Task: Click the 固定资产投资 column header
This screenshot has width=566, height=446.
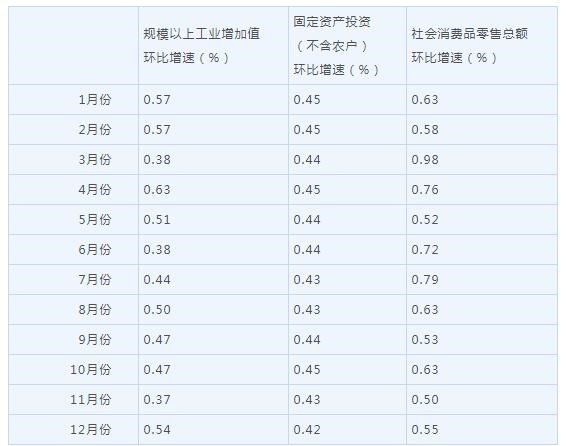Action: tap(336, 46)
